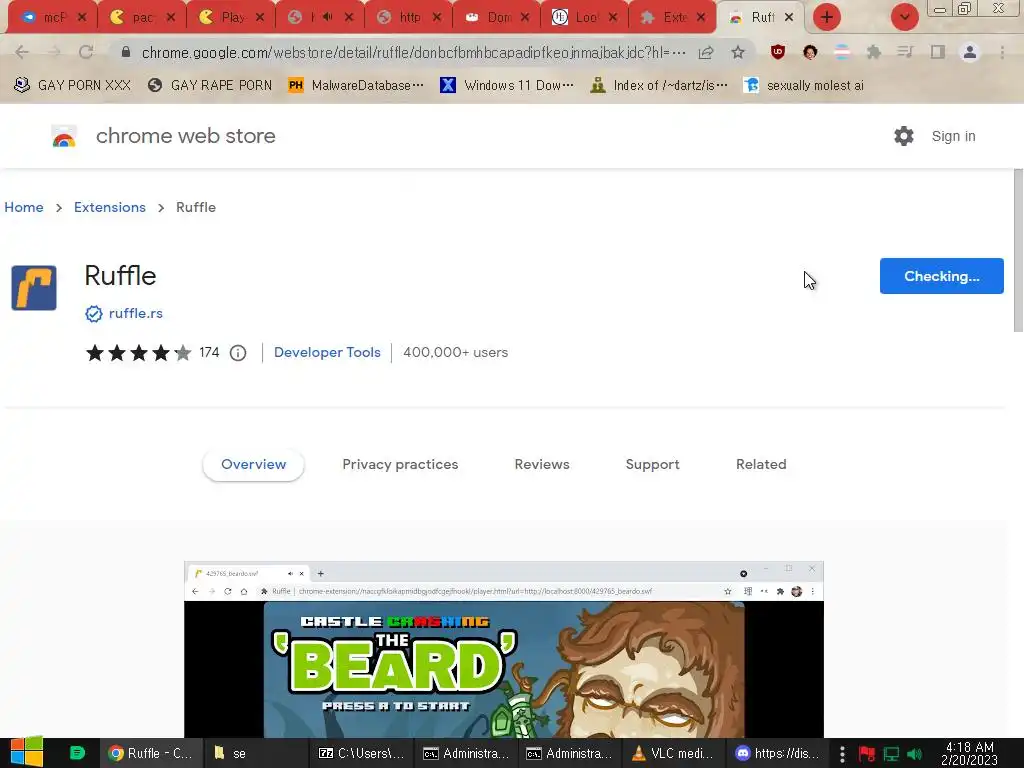Click the blue Checking... button
Screen dimensions: 1024x768
[x=941, y=276]
